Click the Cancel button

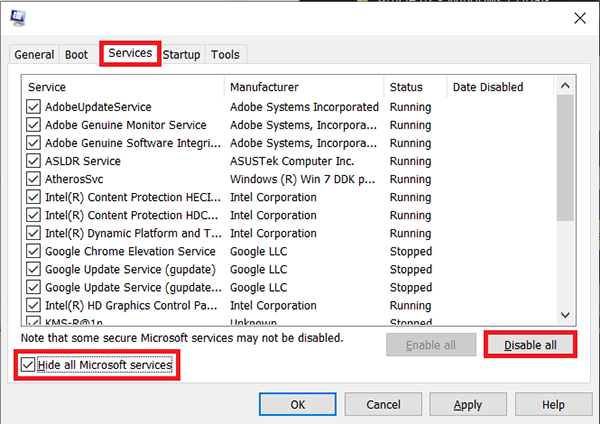tap(383, 404)
